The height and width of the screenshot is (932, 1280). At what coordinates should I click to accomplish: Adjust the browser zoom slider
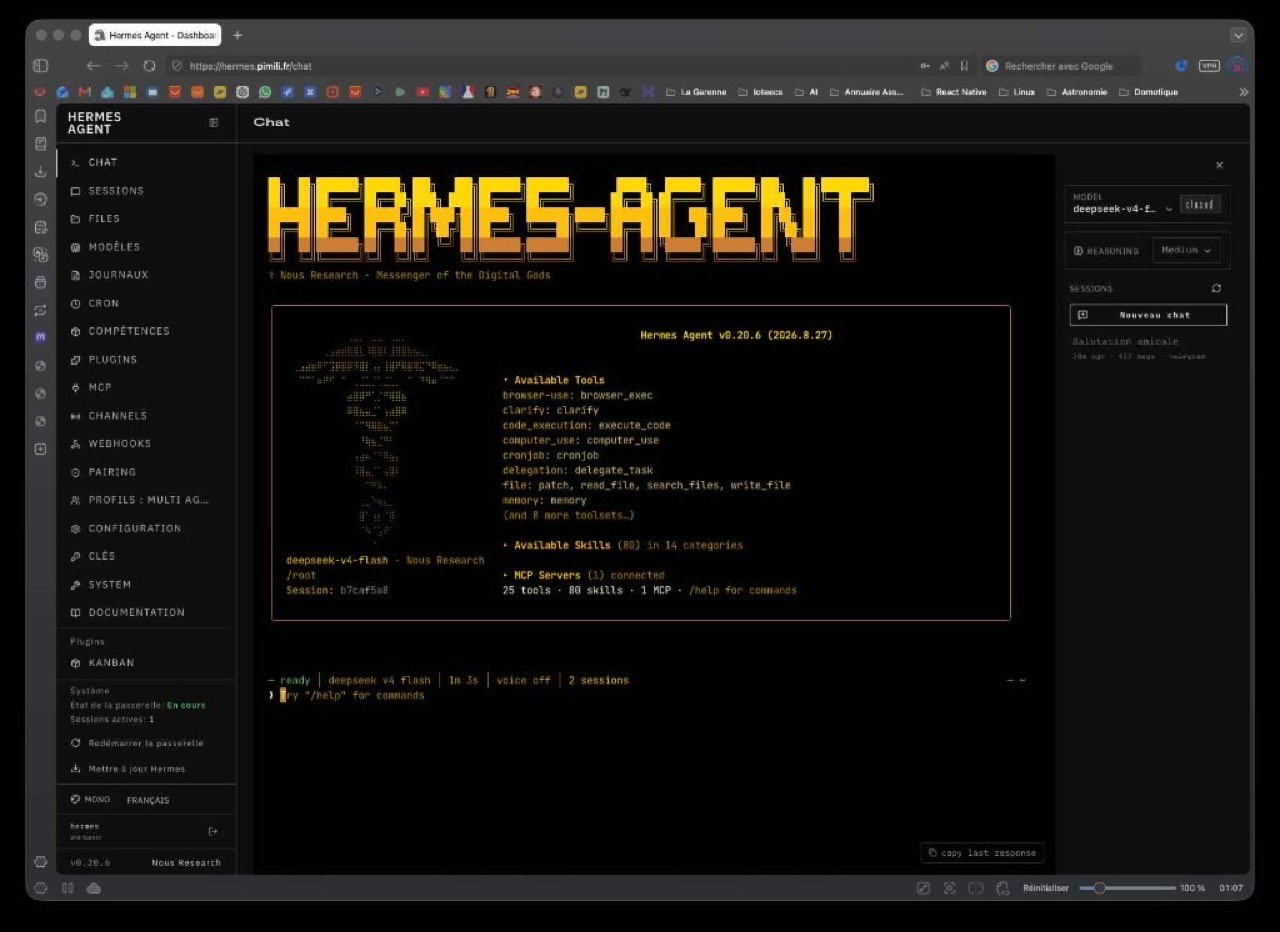click(x=1127, y=888)
